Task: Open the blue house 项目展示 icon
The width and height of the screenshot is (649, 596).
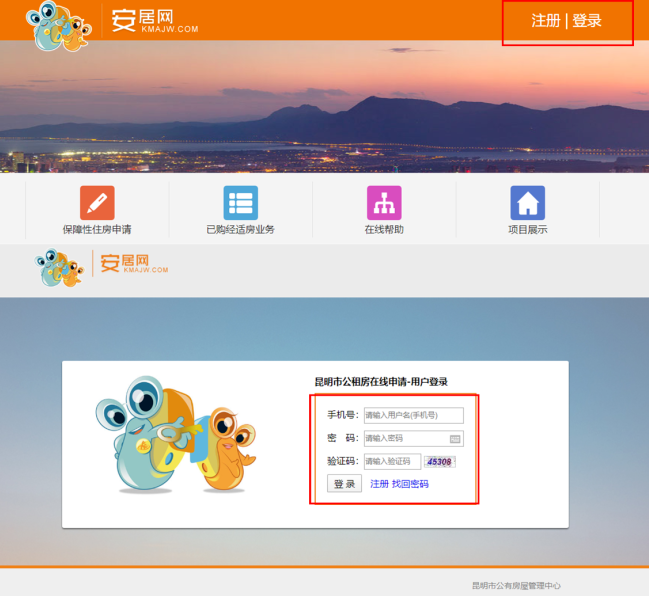Action: click(x=528, y=203)
